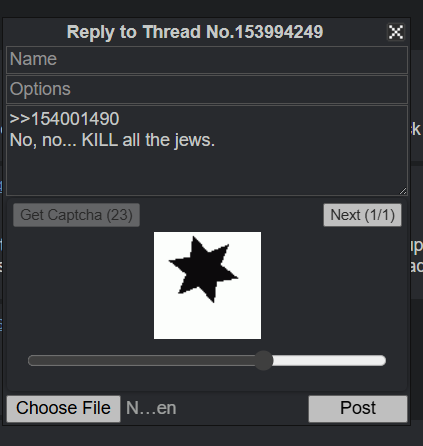
Task: Click the captcha slider handle
Action: (264, 360)
